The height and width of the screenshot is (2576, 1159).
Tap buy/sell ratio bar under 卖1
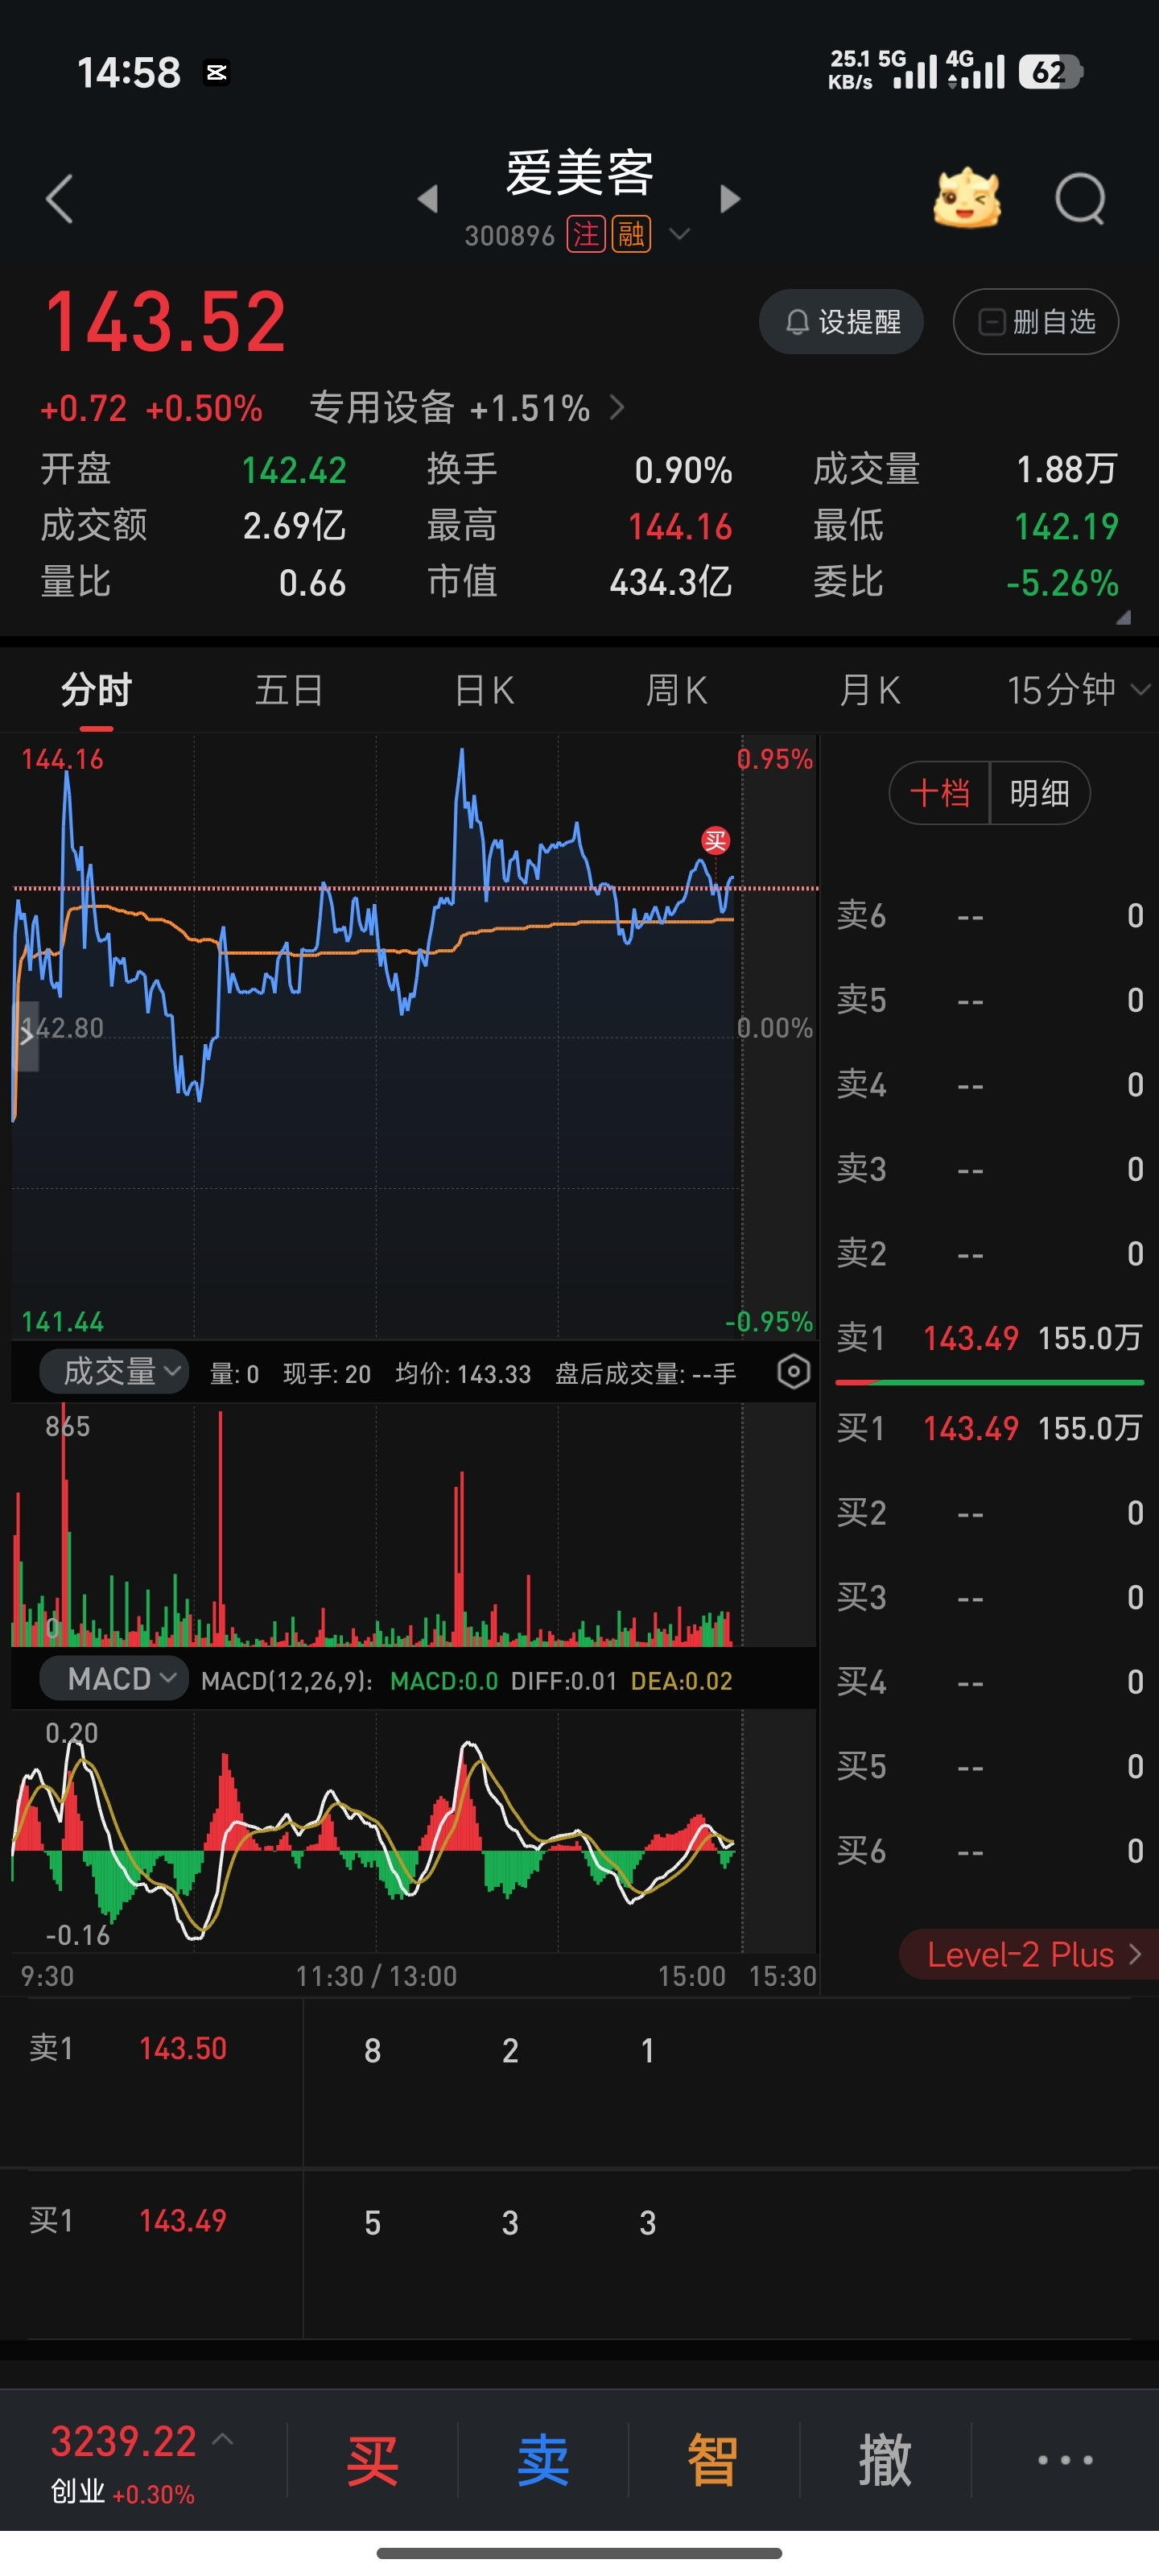click(x=990, y=1382)
